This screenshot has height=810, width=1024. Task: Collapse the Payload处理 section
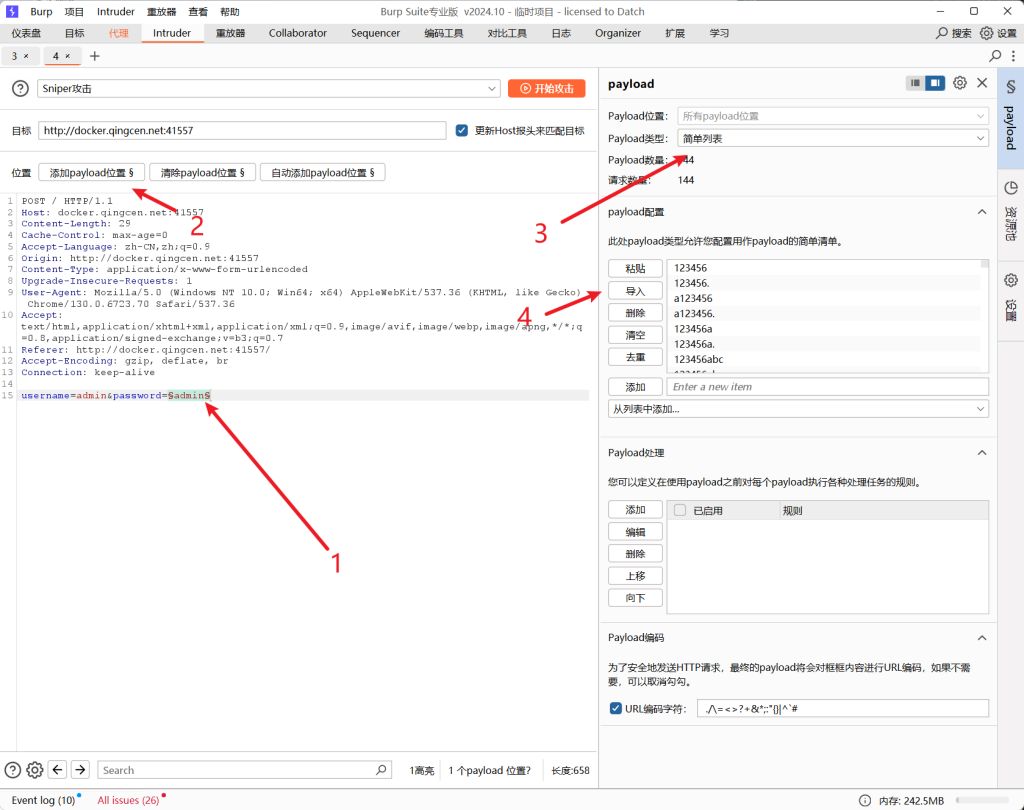(x=982, y=453)
